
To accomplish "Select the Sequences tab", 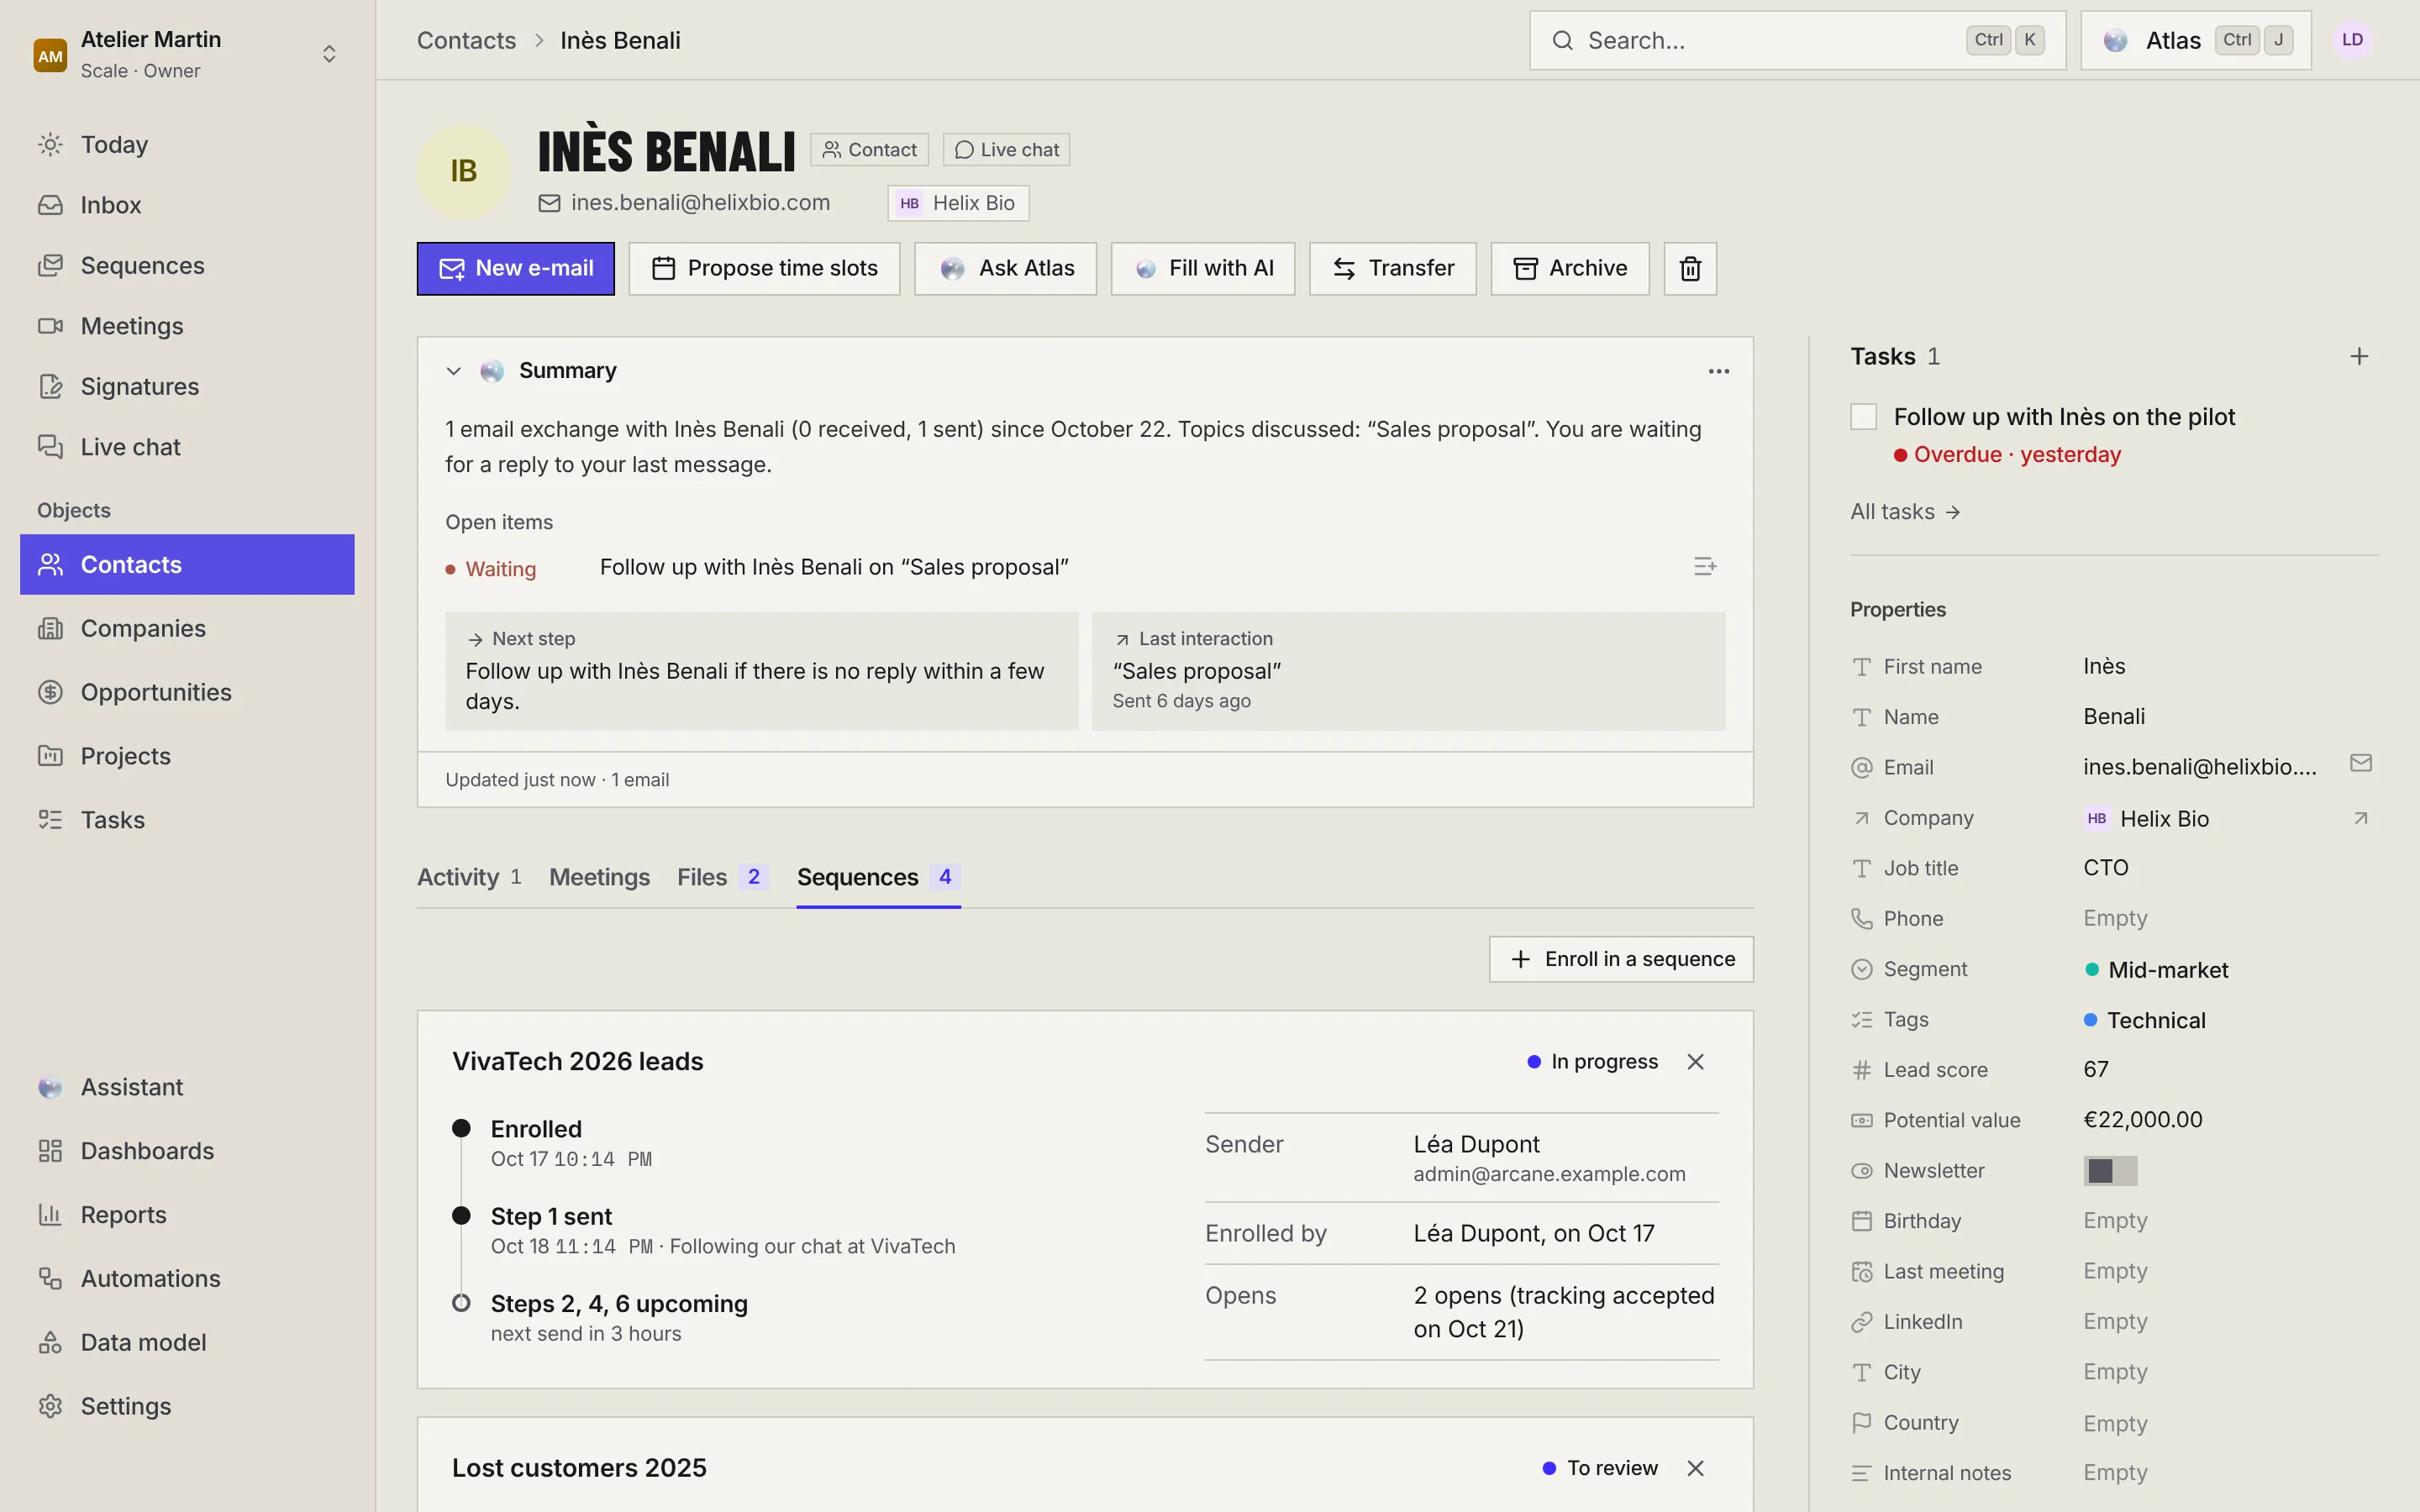I will pos(879,877).
